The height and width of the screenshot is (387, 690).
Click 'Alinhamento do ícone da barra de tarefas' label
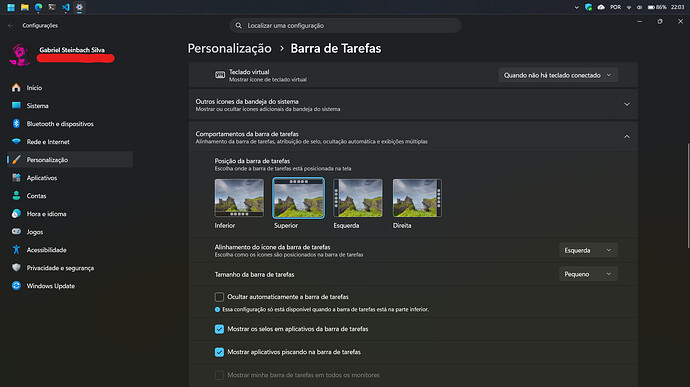[x=272, y=247]
